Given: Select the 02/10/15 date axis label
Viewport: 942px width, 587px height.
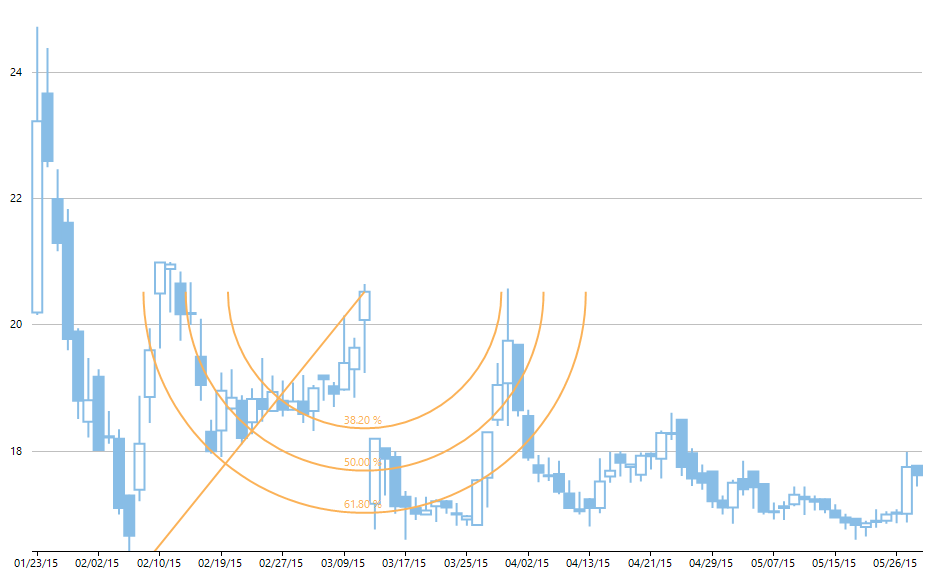Looking at the screenshot, I should click(x=159, y=564).
